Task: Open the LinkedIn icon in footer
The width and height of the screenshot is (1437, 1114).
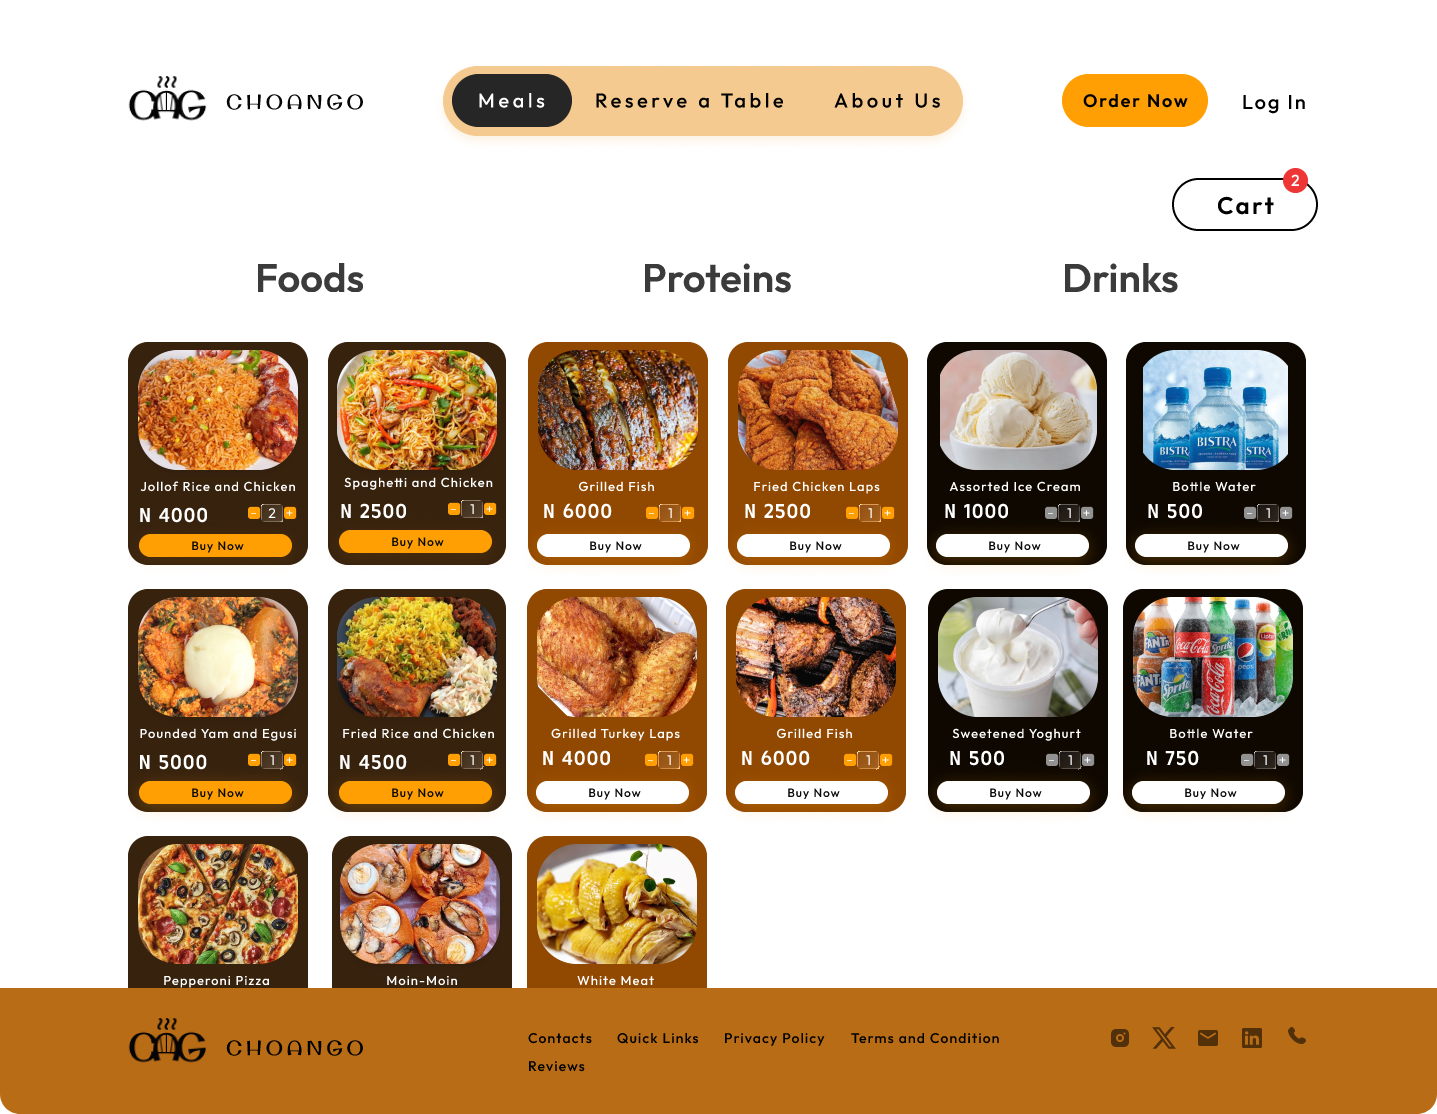Action: [x=1252, y=1038]
